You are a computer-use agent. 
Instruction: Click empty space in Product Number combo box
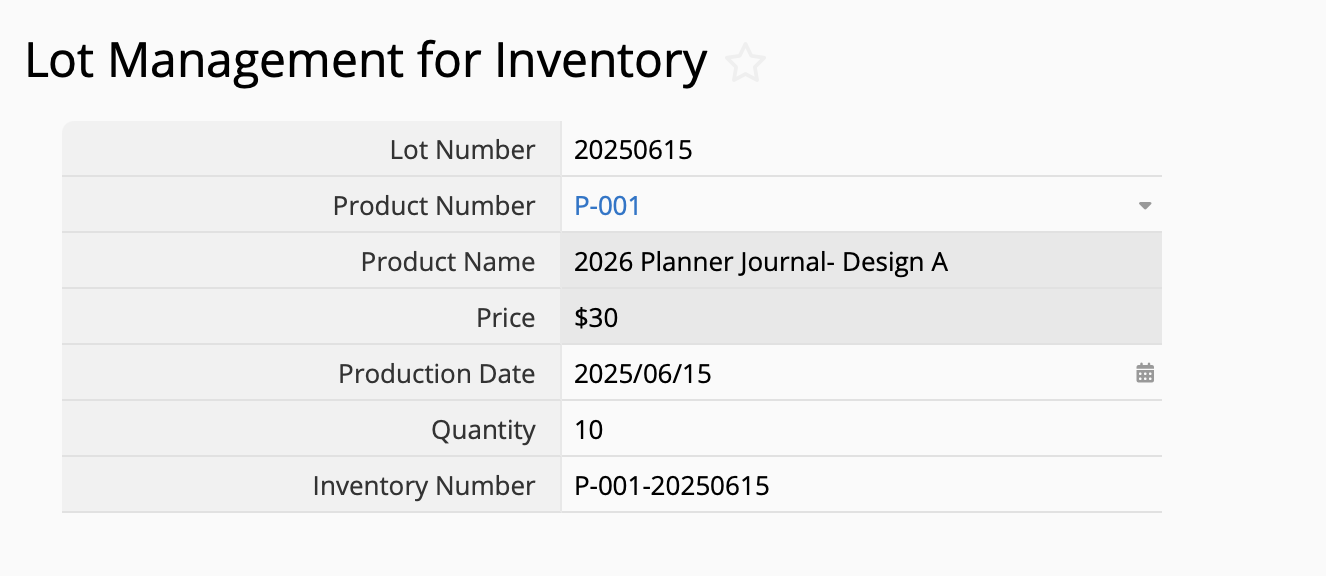pyautogui.click(x=880, y=206)
